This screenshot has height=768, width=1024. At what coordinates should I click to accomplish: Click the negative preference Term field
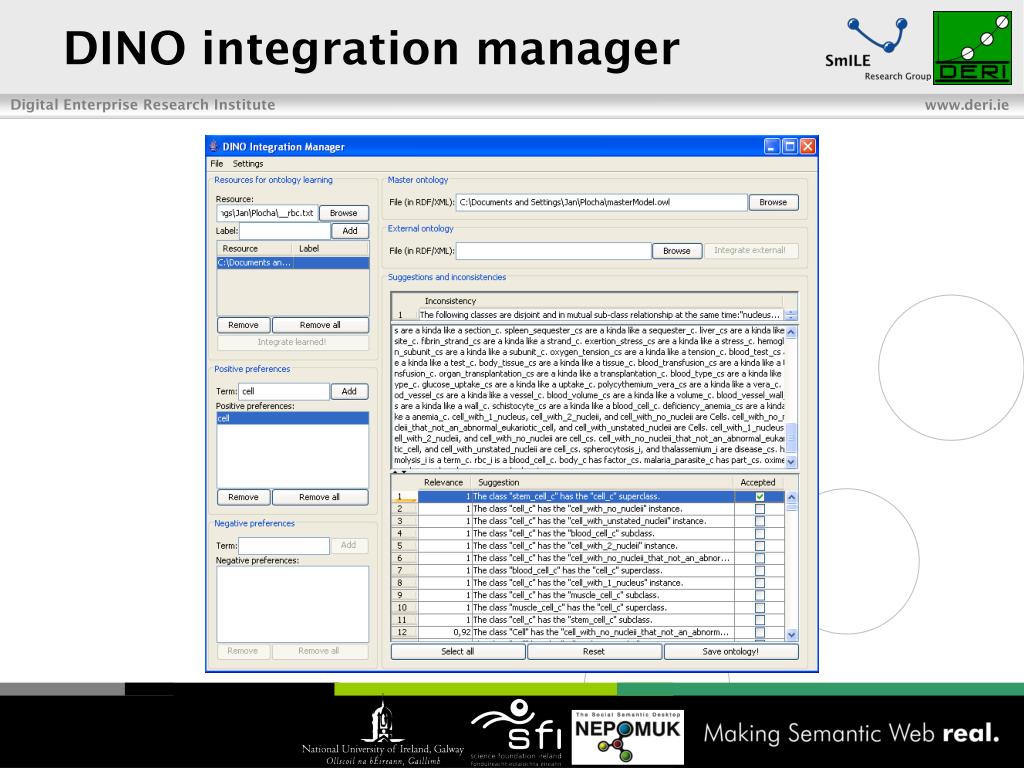[284, 545]
